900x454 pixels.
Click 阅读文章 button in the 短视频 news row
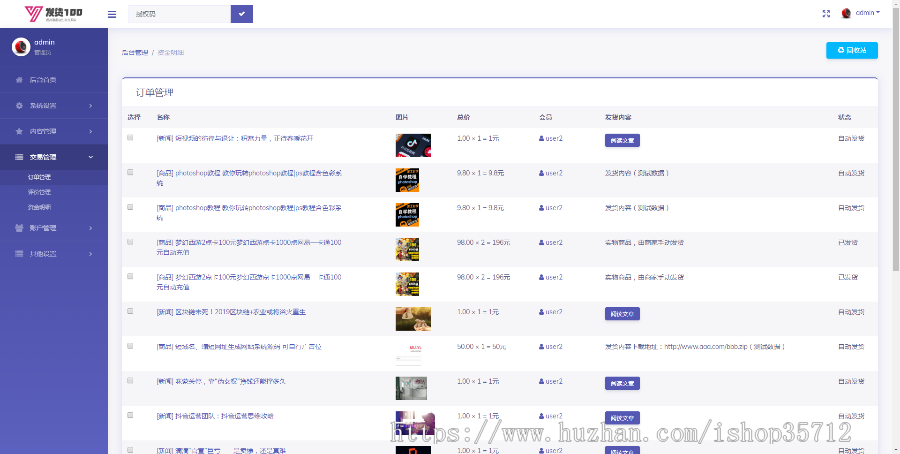[622, 141]
